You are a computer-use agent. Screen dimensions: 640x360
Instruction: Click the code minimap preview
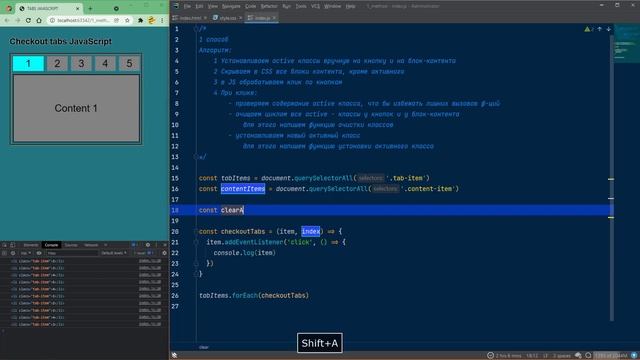[x=627, y=44]
